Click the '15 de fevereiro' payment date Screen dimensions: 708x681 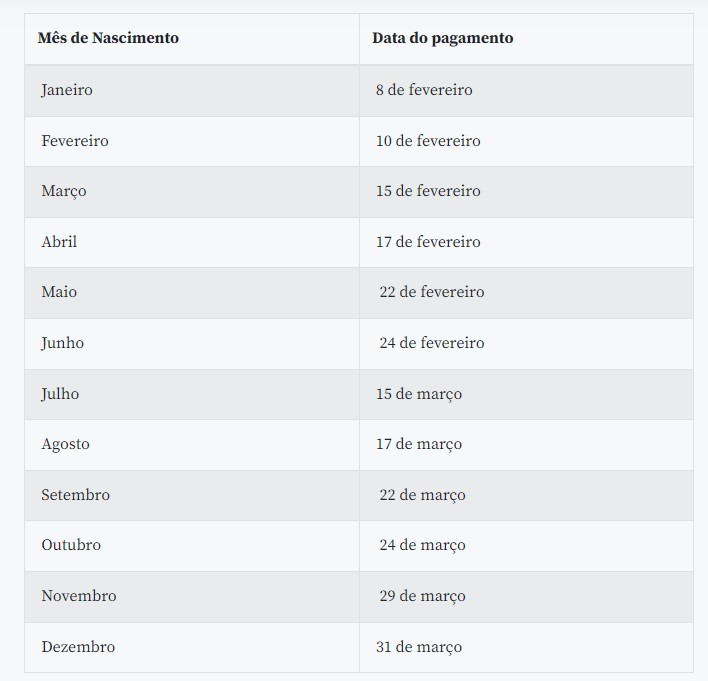(428, 191)
